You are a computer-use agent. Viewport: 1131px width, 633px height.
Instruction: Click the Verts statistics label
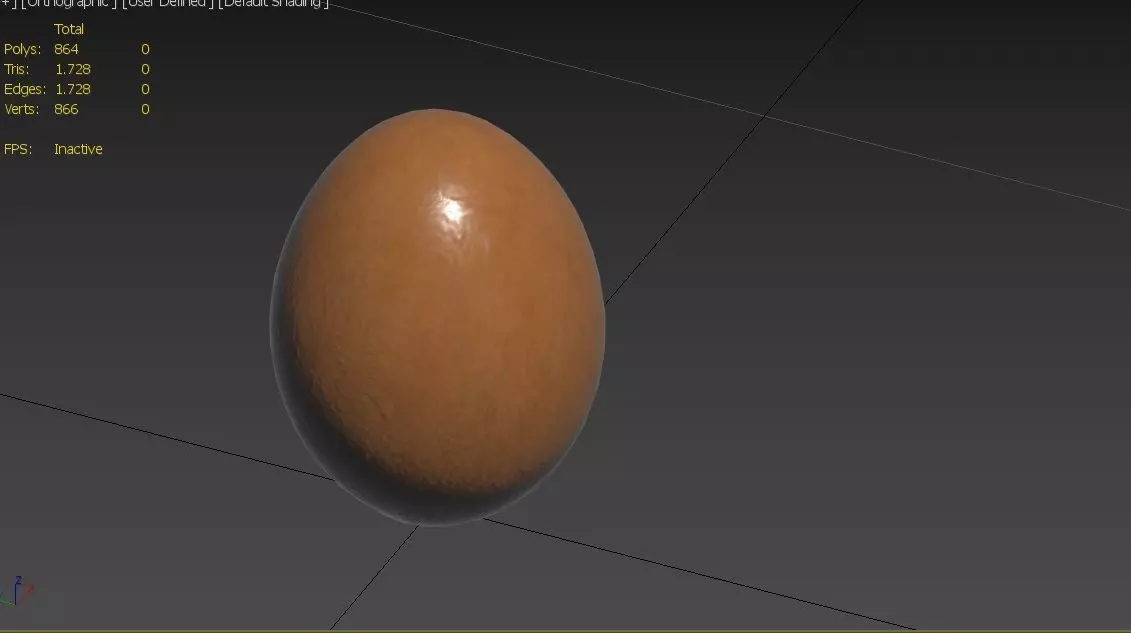coord(21,109)
